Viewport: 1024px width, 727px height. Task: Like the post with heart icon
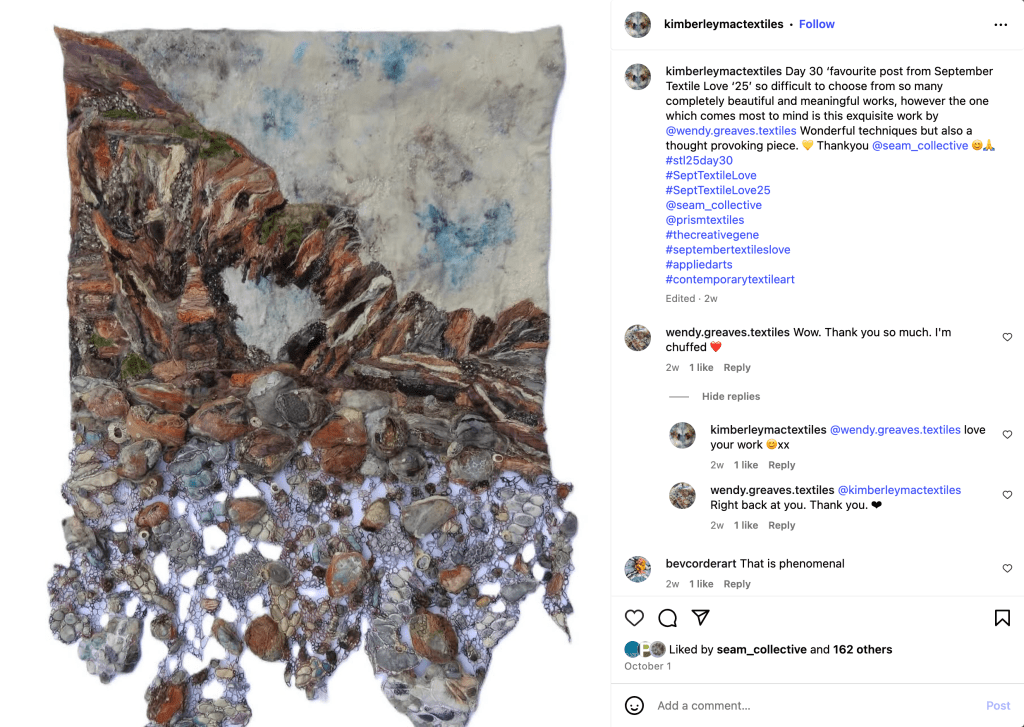633,618
